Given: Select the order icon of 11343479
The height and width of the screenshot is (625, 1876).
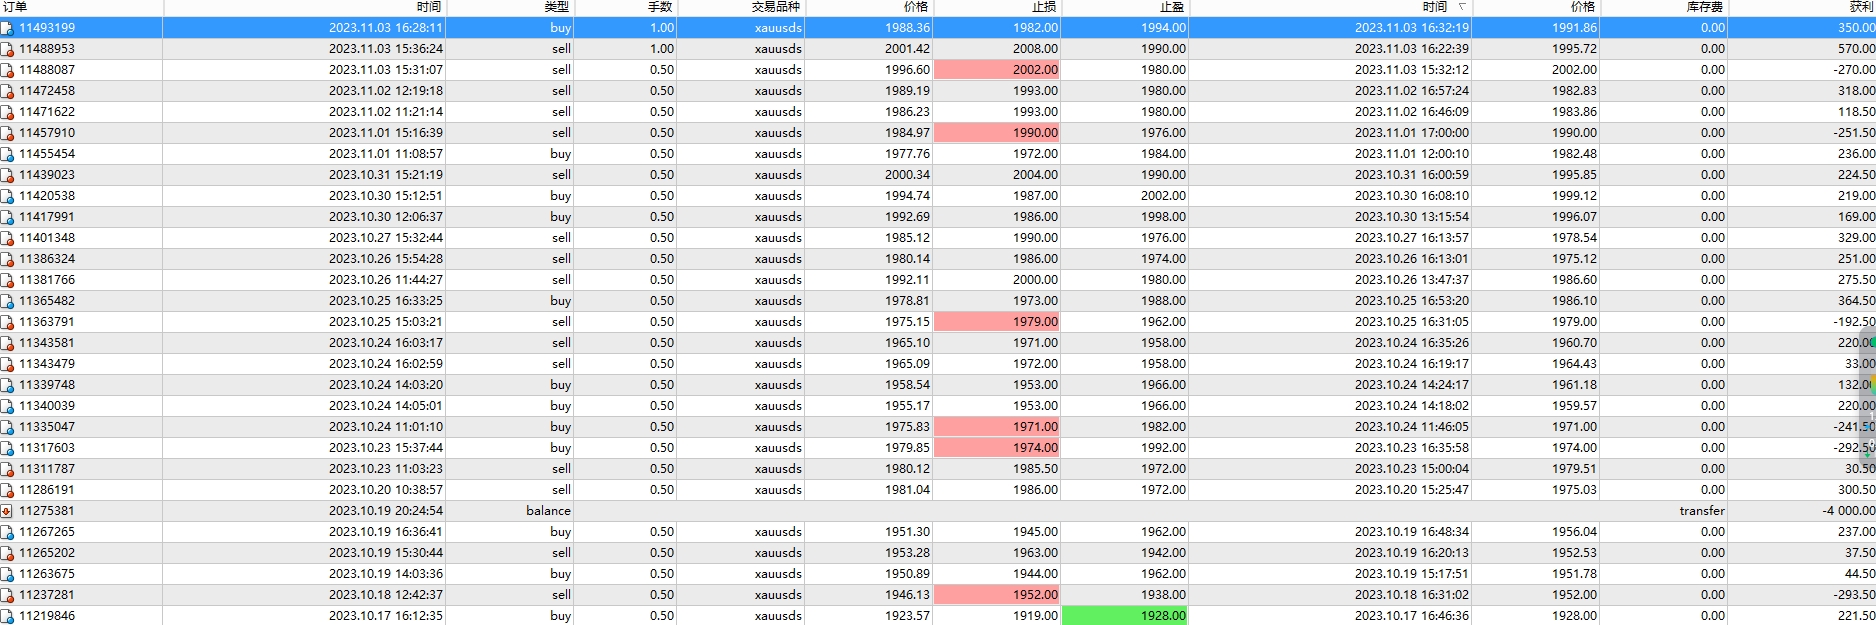Looking at the screenshot, I should click(7, 364).
